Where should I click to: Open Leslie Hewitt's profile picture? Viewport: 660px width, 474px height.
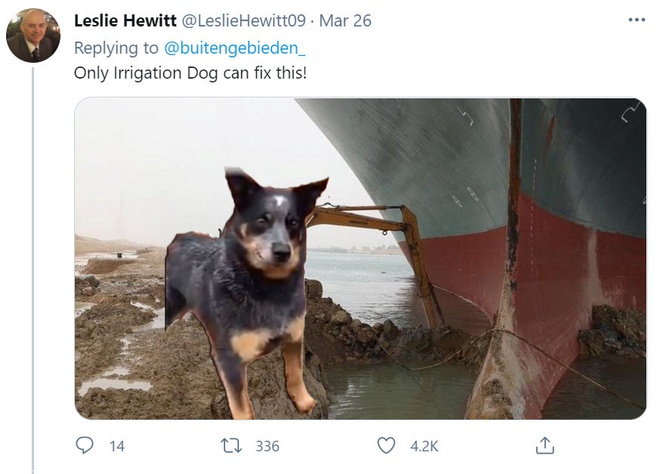pyautogui.click(x=33, y=36)
